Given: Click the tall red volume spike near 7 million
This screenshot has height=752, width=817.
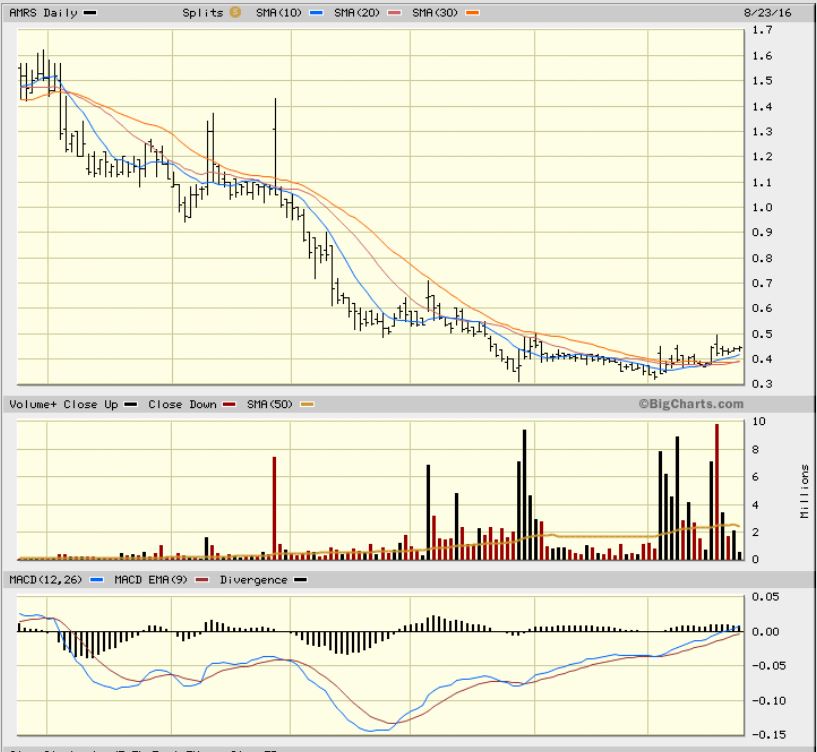Looking at the screenshot, I should tap(274, 507).
